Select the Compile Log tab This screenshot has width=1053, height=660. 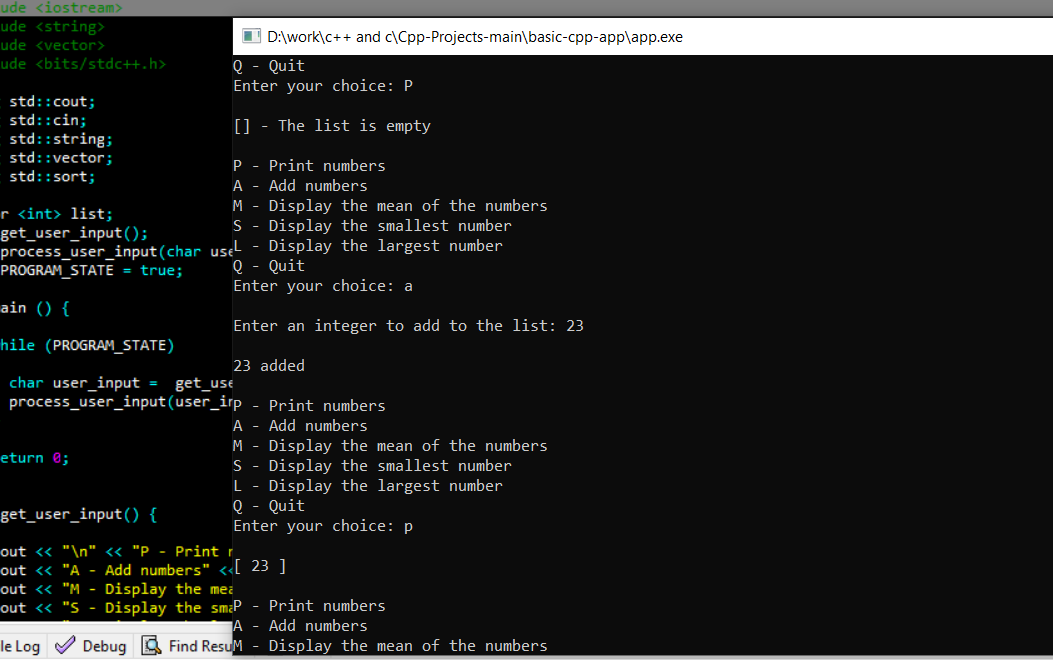click(x=20, y=645)
